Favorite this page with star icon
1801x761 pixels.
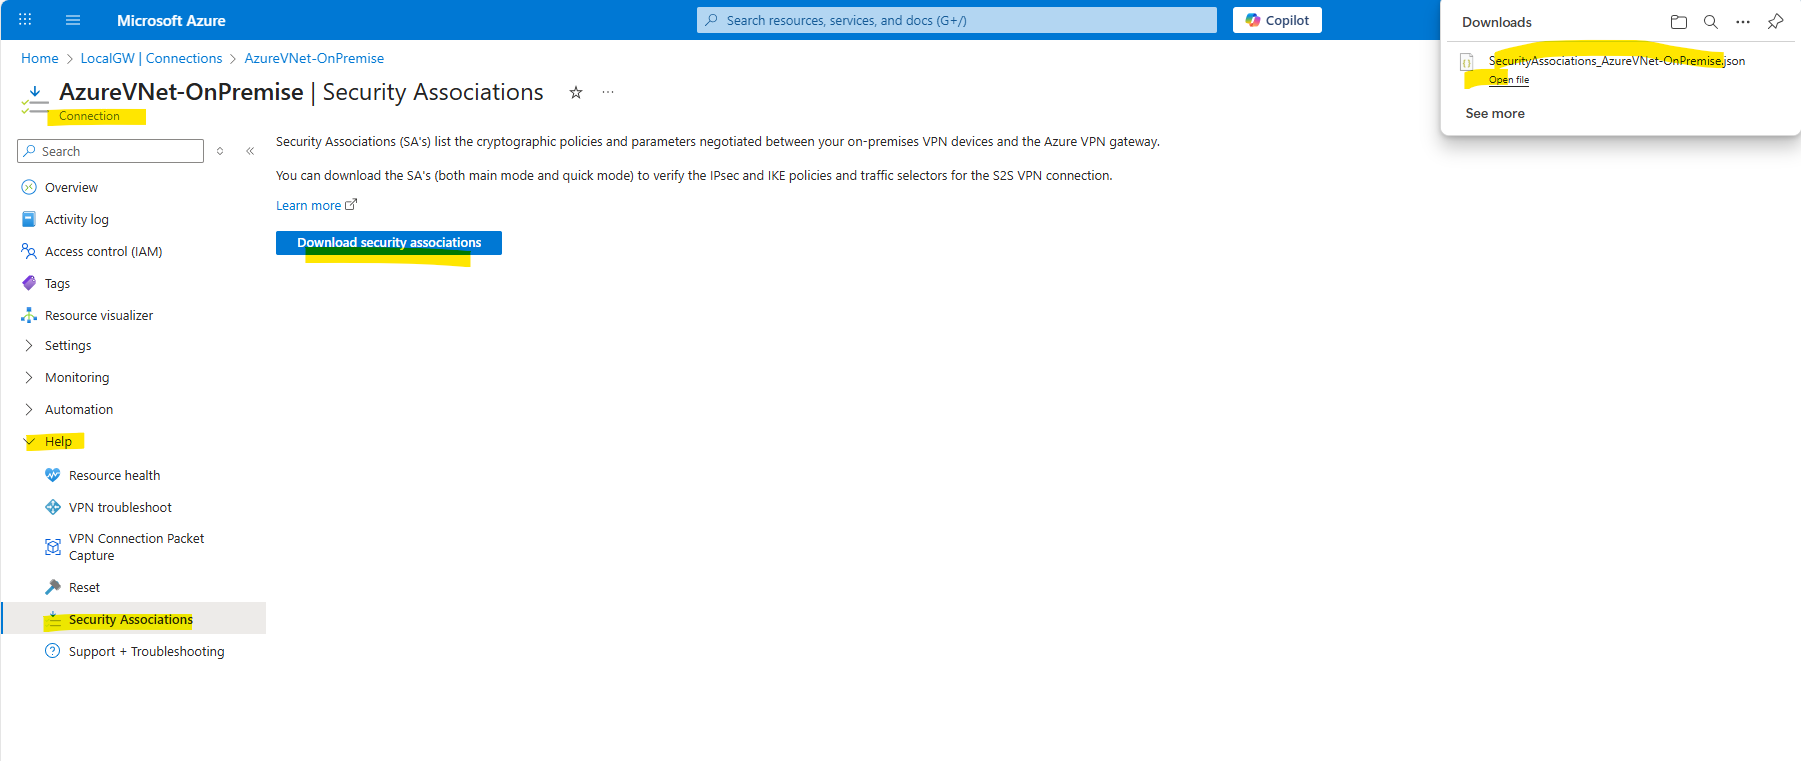(576, 92)
